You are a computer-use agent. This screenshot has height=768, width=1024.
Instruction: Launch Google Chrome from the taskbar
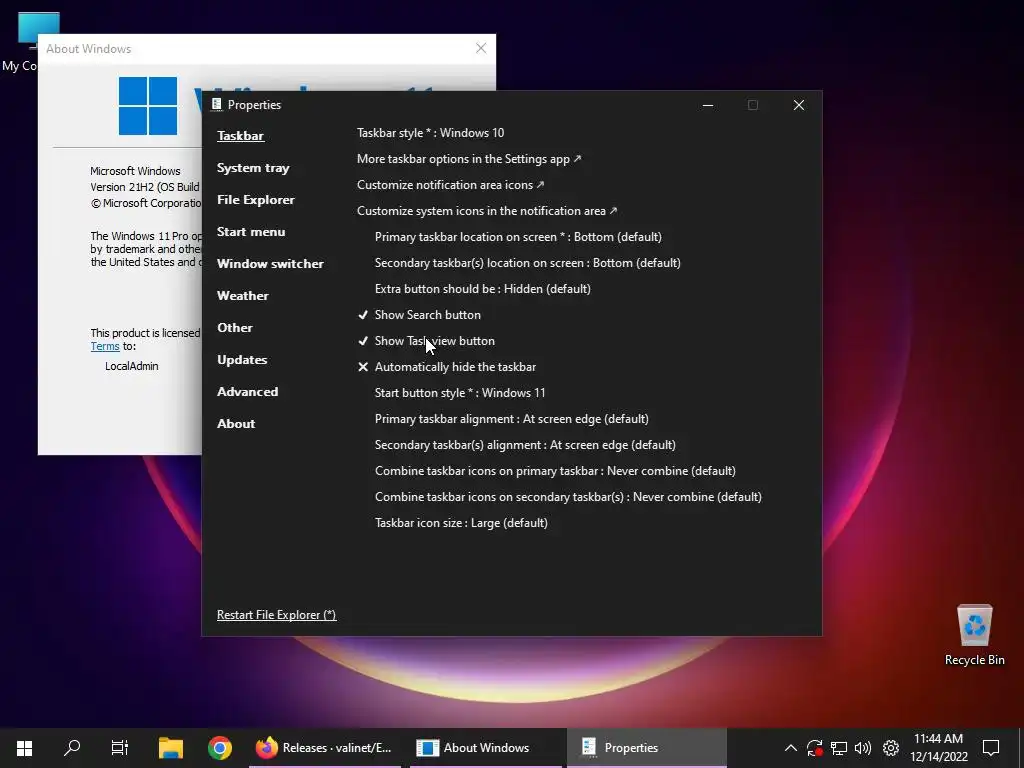[x=219, y=748]
